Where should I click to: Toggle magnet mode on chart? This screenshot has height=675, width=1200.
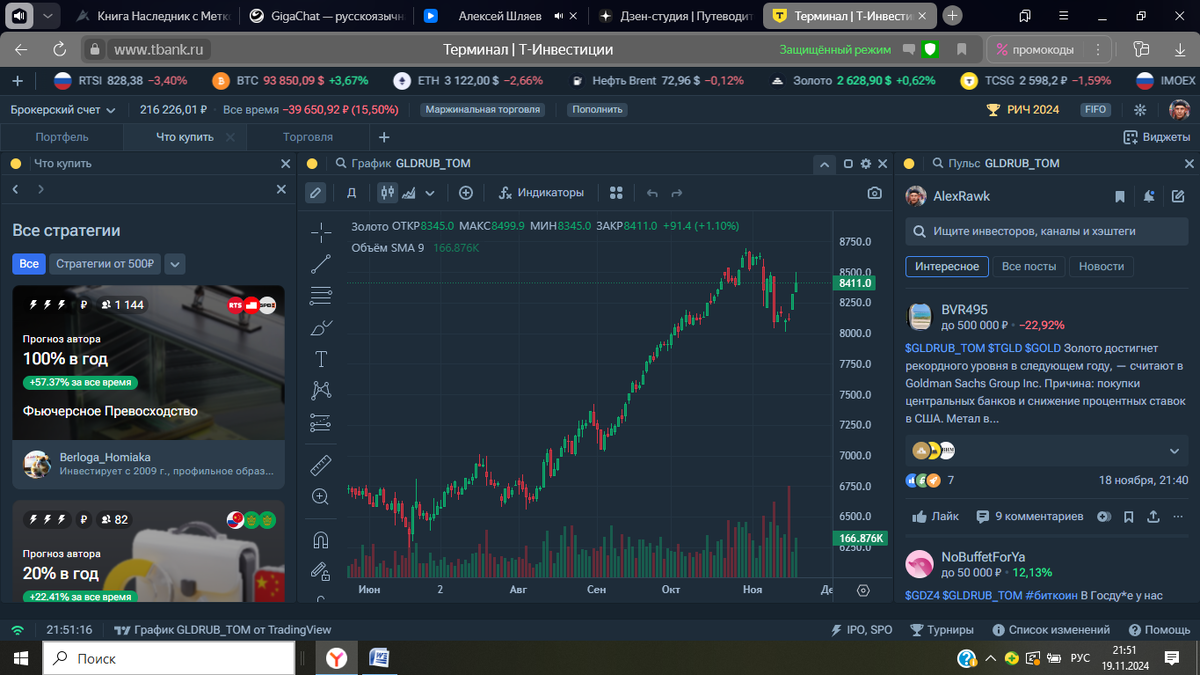click(x=321, y=540)
